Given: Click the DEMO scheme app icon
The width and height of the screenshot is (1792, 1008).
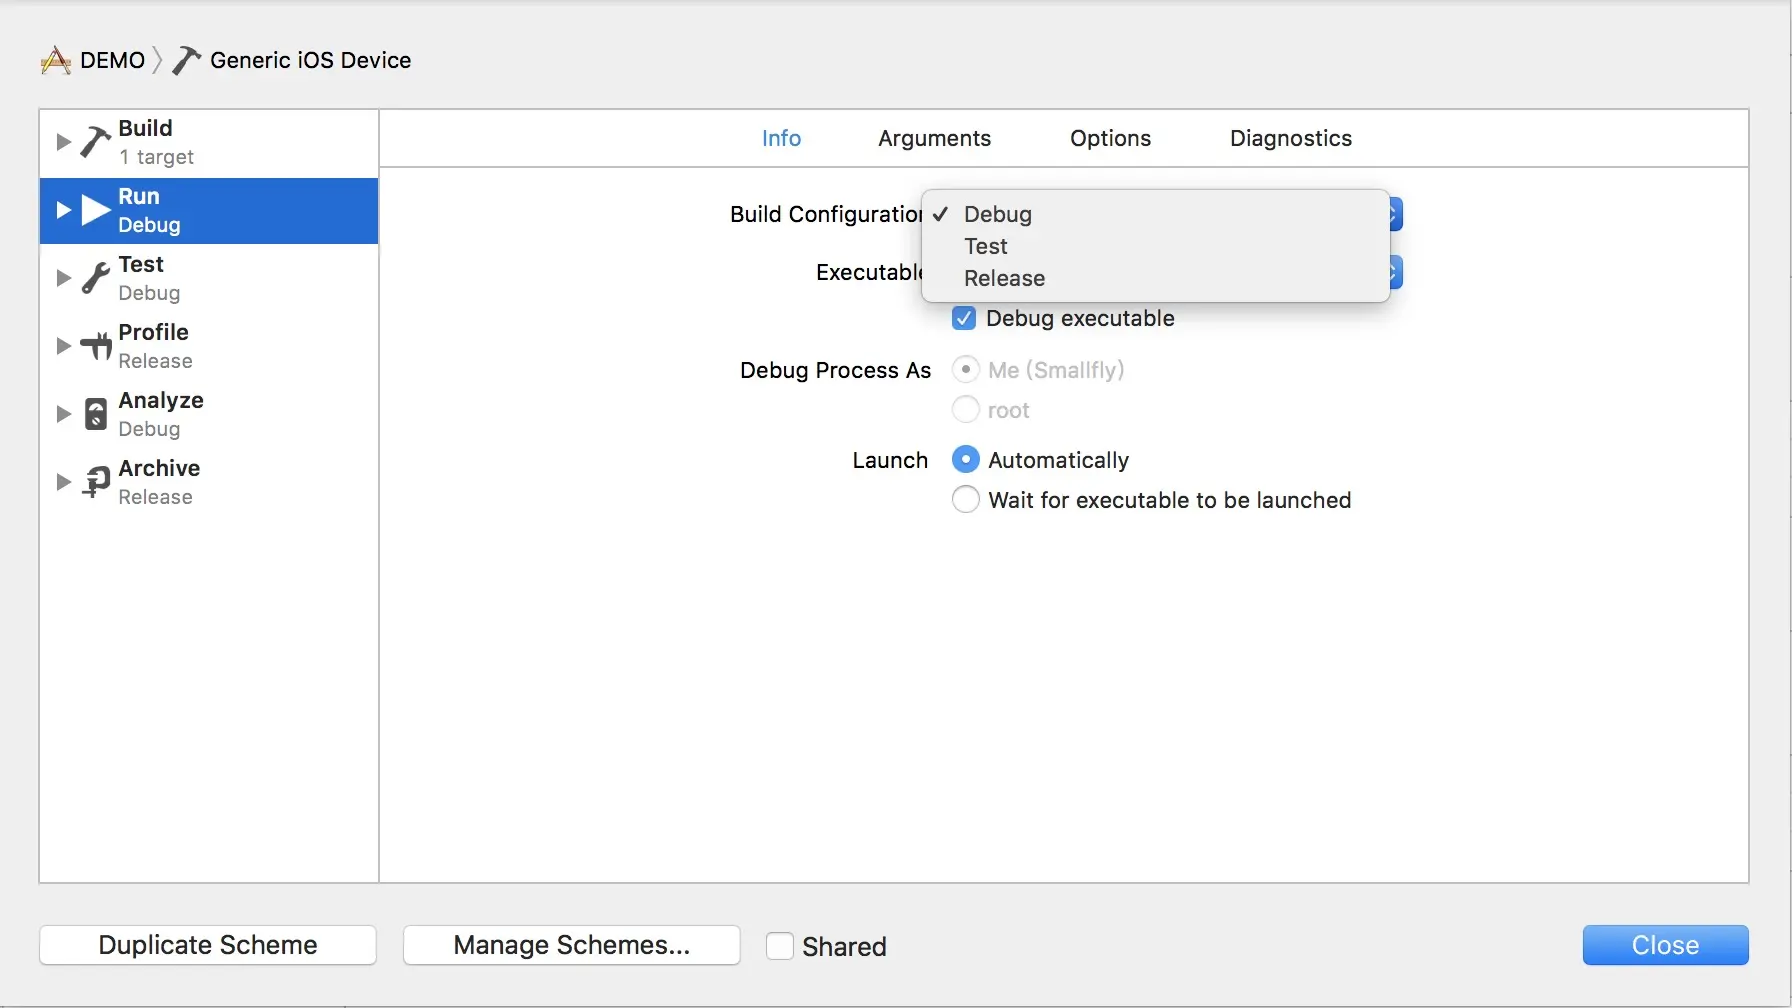Looking at the screenshot, I should click(x=56, y=61).
